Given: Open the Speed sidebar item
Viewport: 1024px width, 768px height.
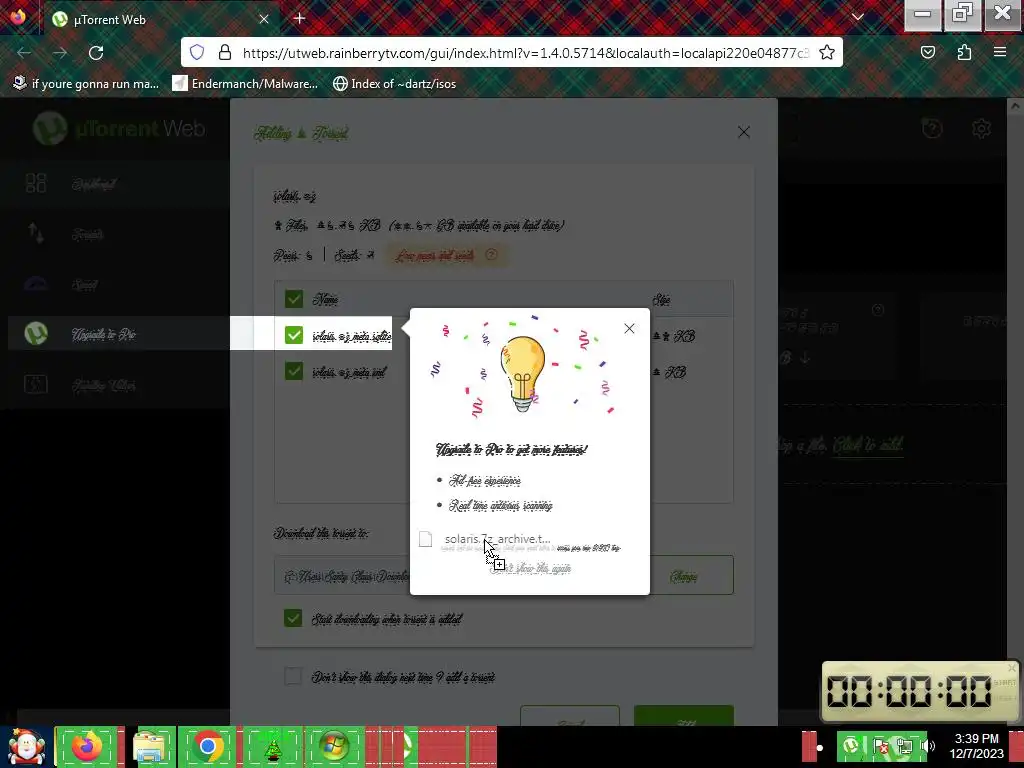Looking at the screenshot, I should point(115,284).
